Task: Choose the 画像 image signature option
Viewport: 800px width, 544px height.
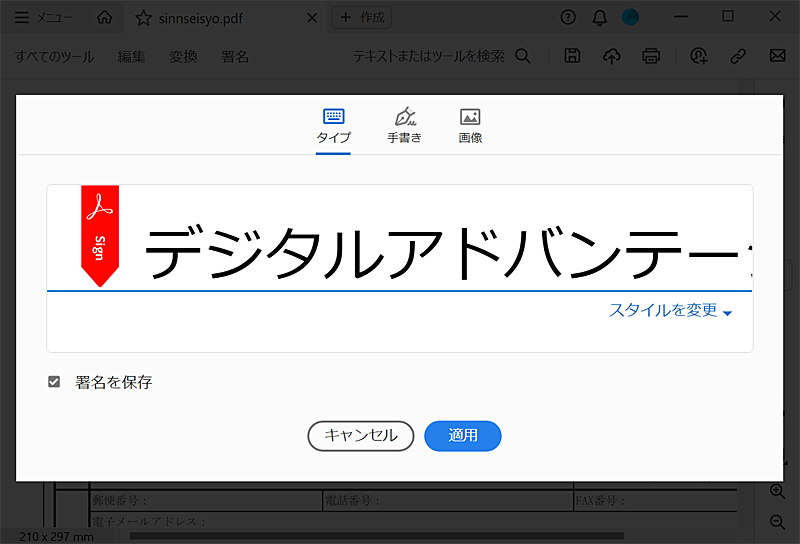Action: click(x=470, y=126)
